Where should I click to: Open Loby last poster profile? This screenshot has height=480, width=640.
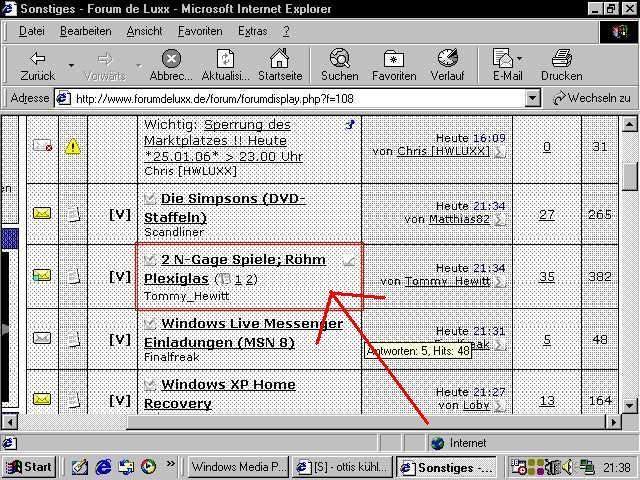[x=476, y=405]
